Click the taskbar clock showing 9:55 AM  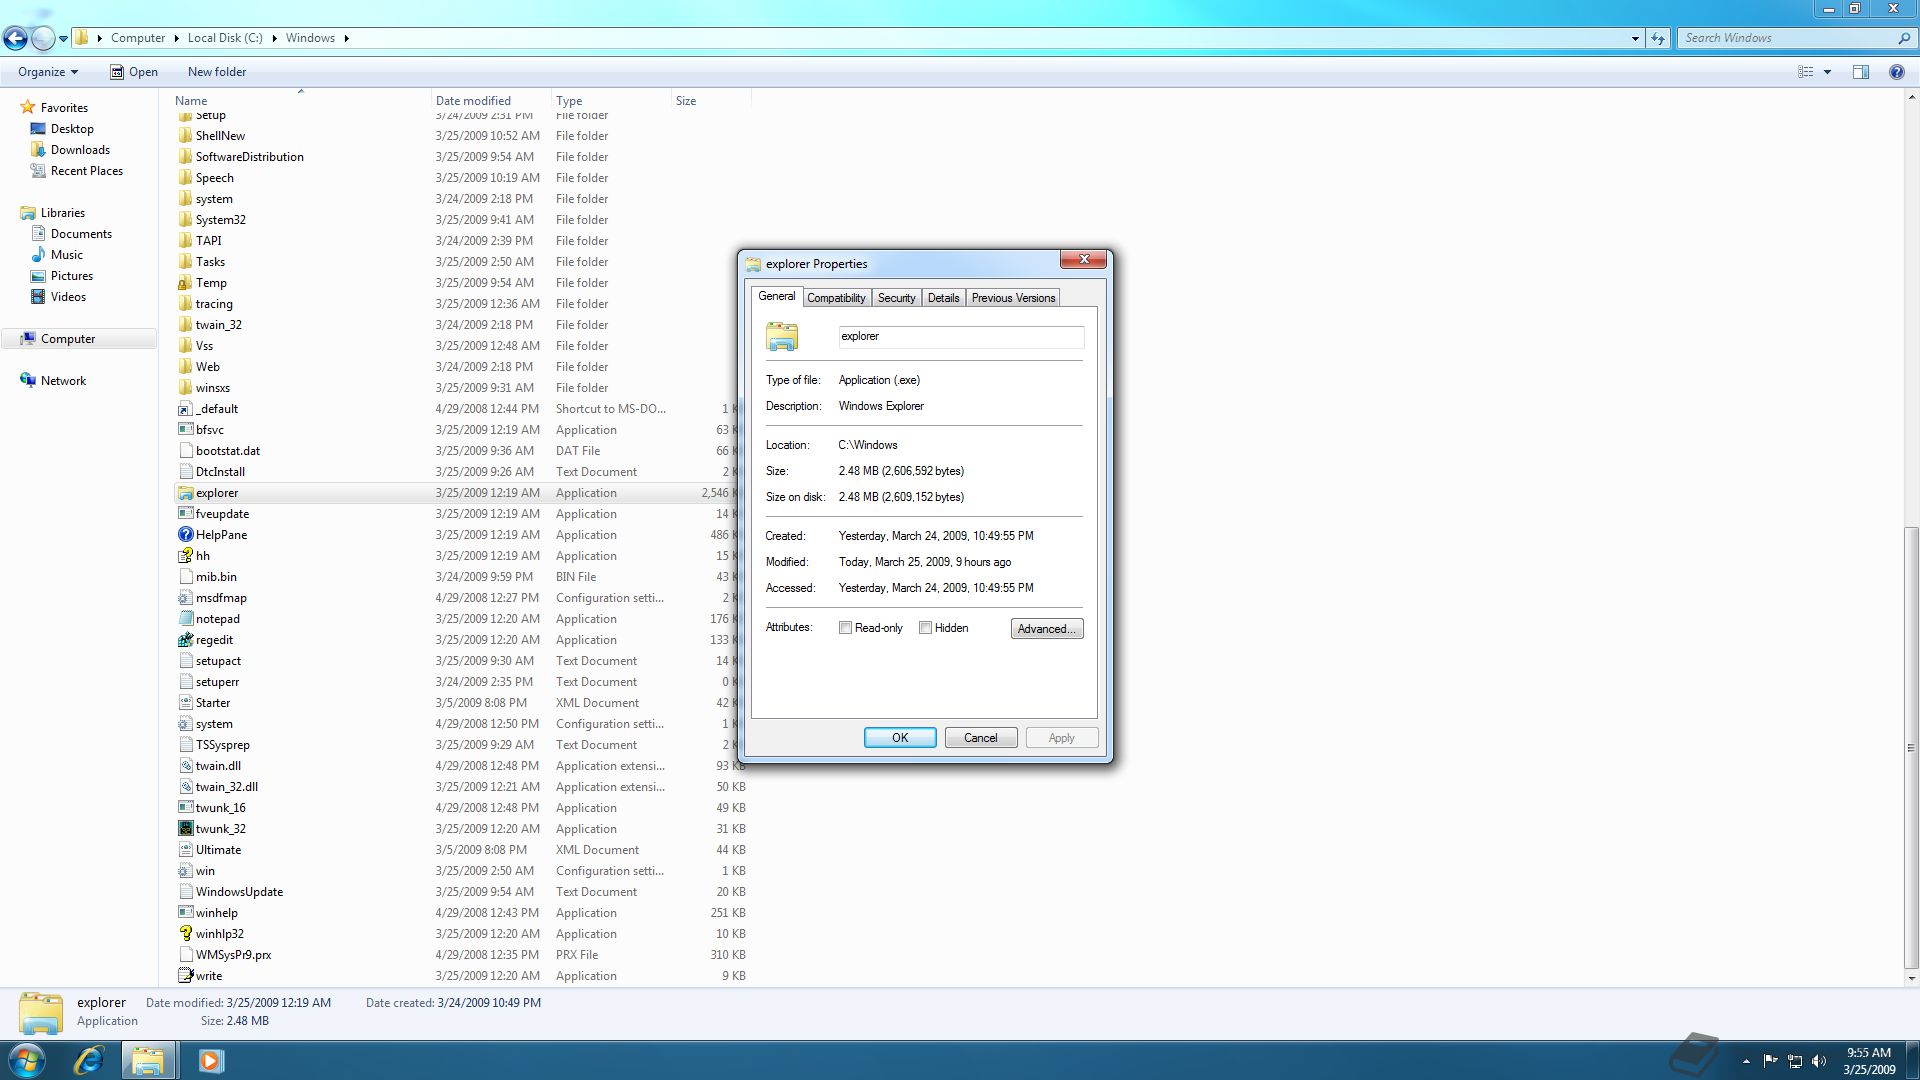pos(1868,1061)
